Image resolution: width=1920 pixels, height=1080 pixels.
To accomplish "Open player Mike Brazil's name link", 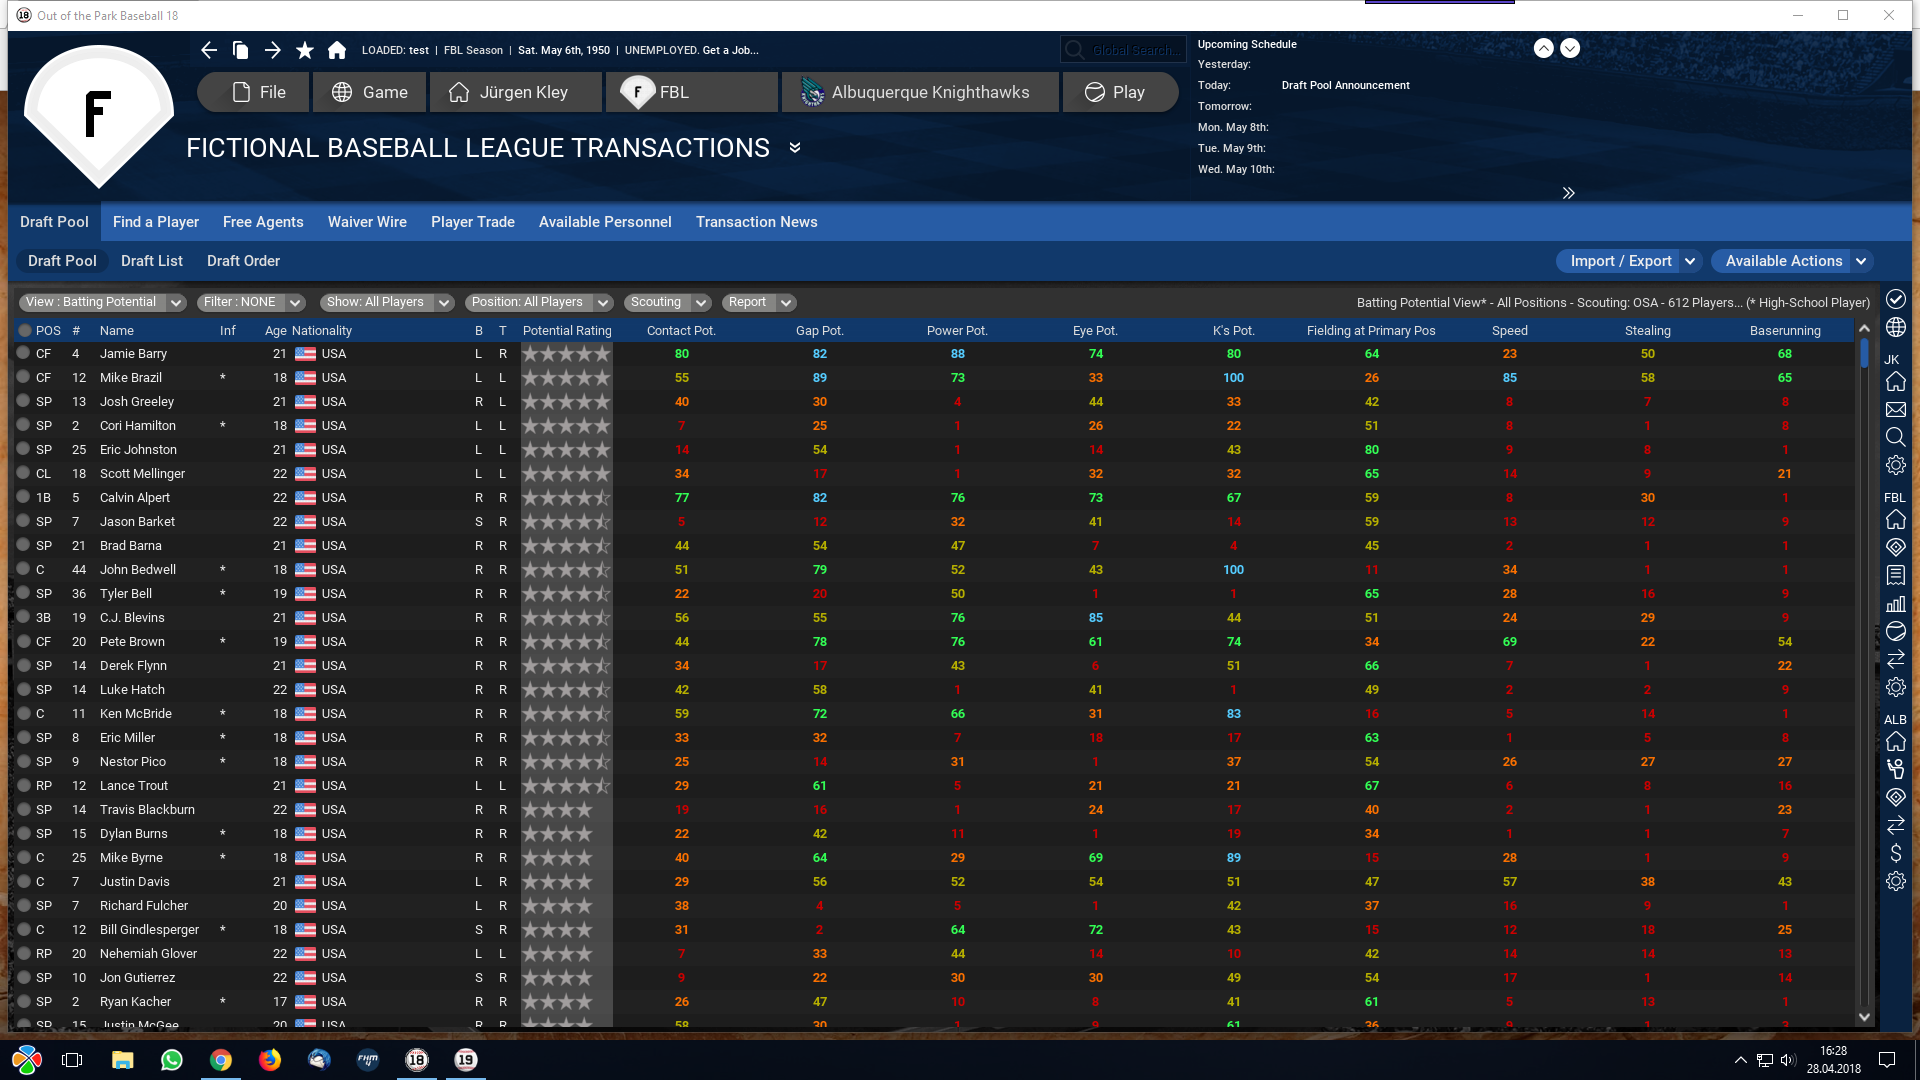I will (x=131, y=378).
